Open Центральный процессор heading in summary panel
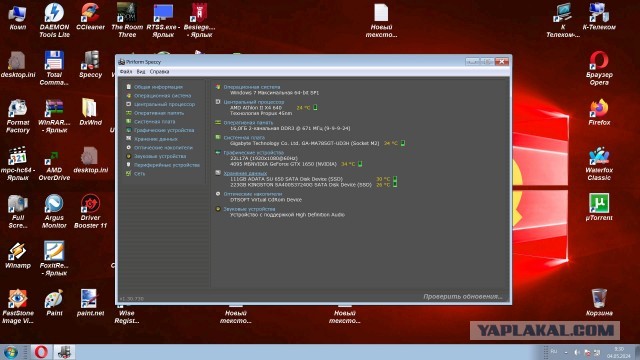640x360 pixels. [254, 102]
